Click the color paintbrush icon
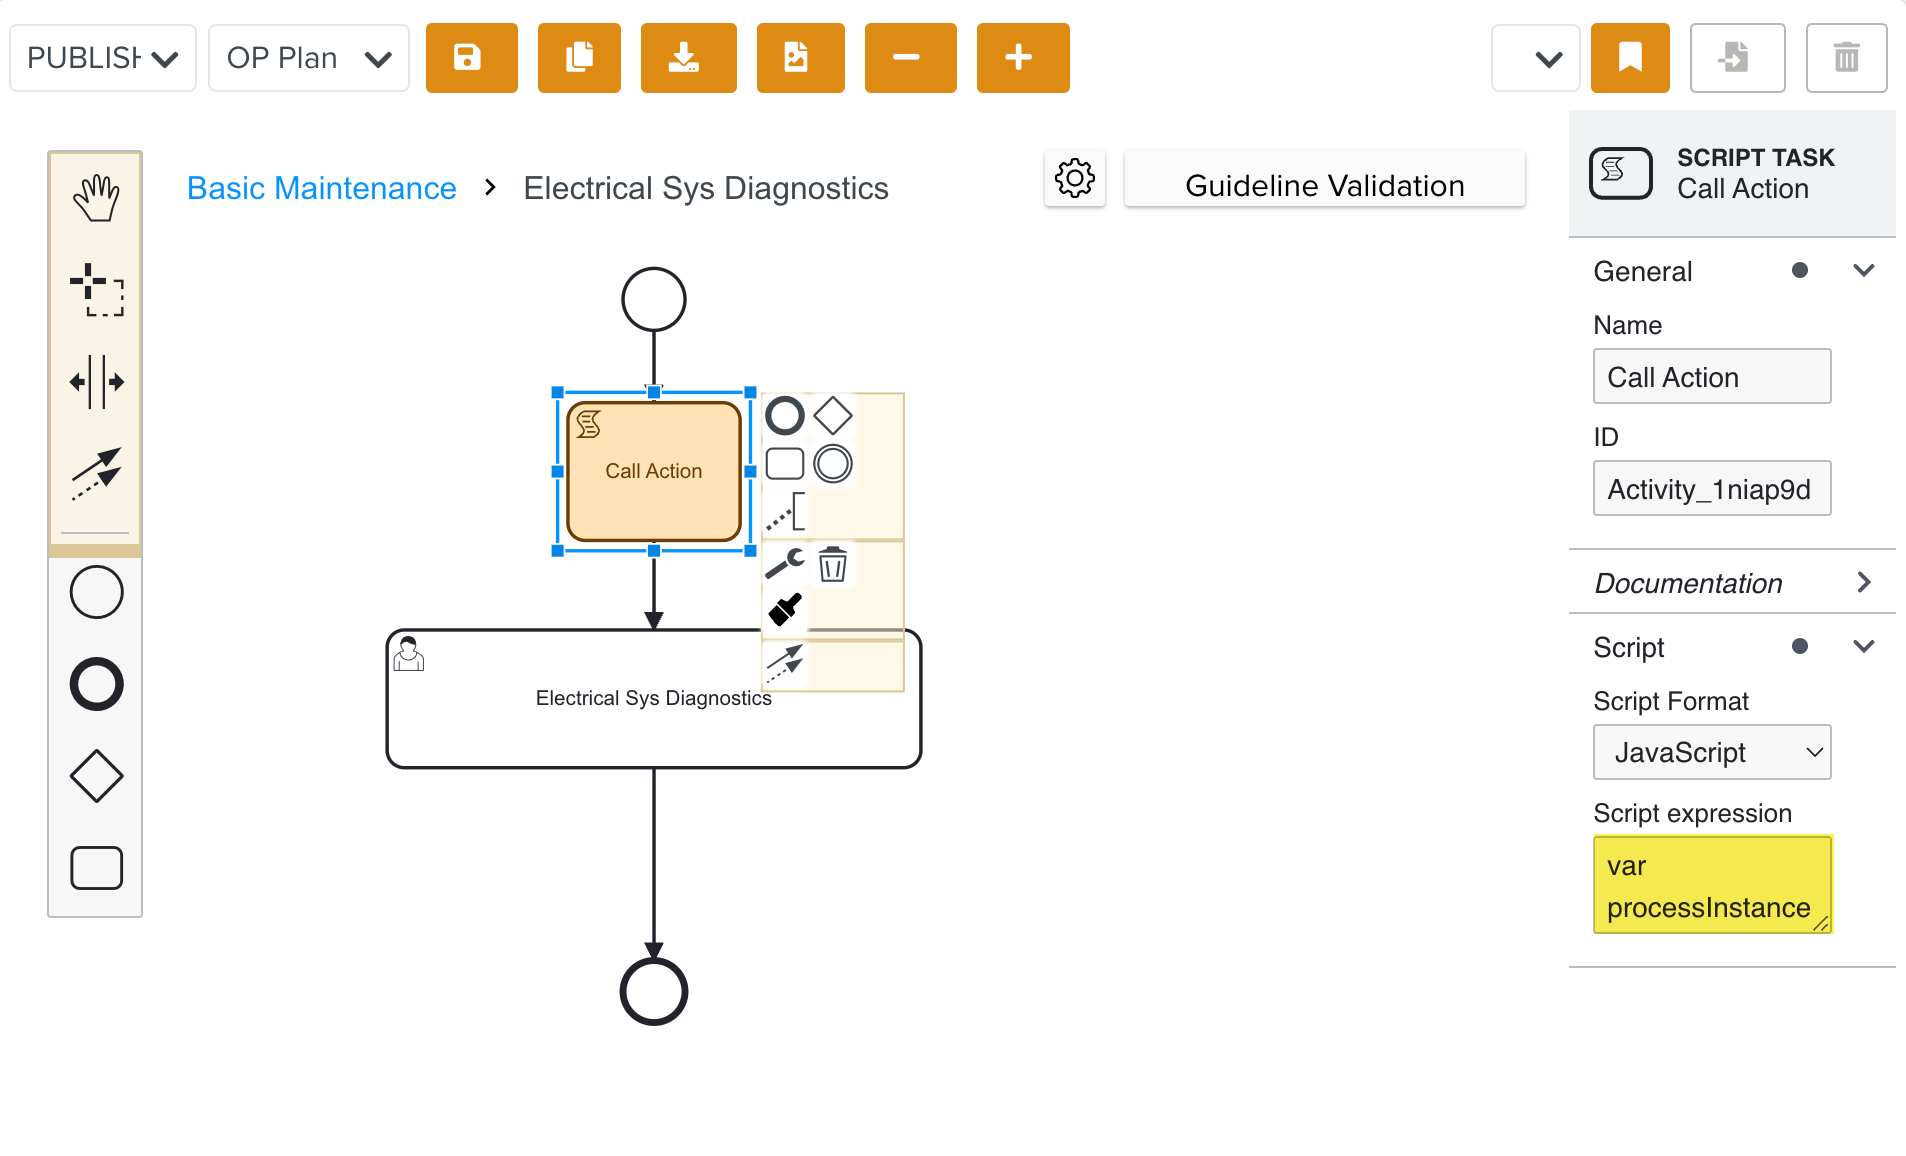The height and width of the screenshot is (1156, 1906). [x=785, y=609]
